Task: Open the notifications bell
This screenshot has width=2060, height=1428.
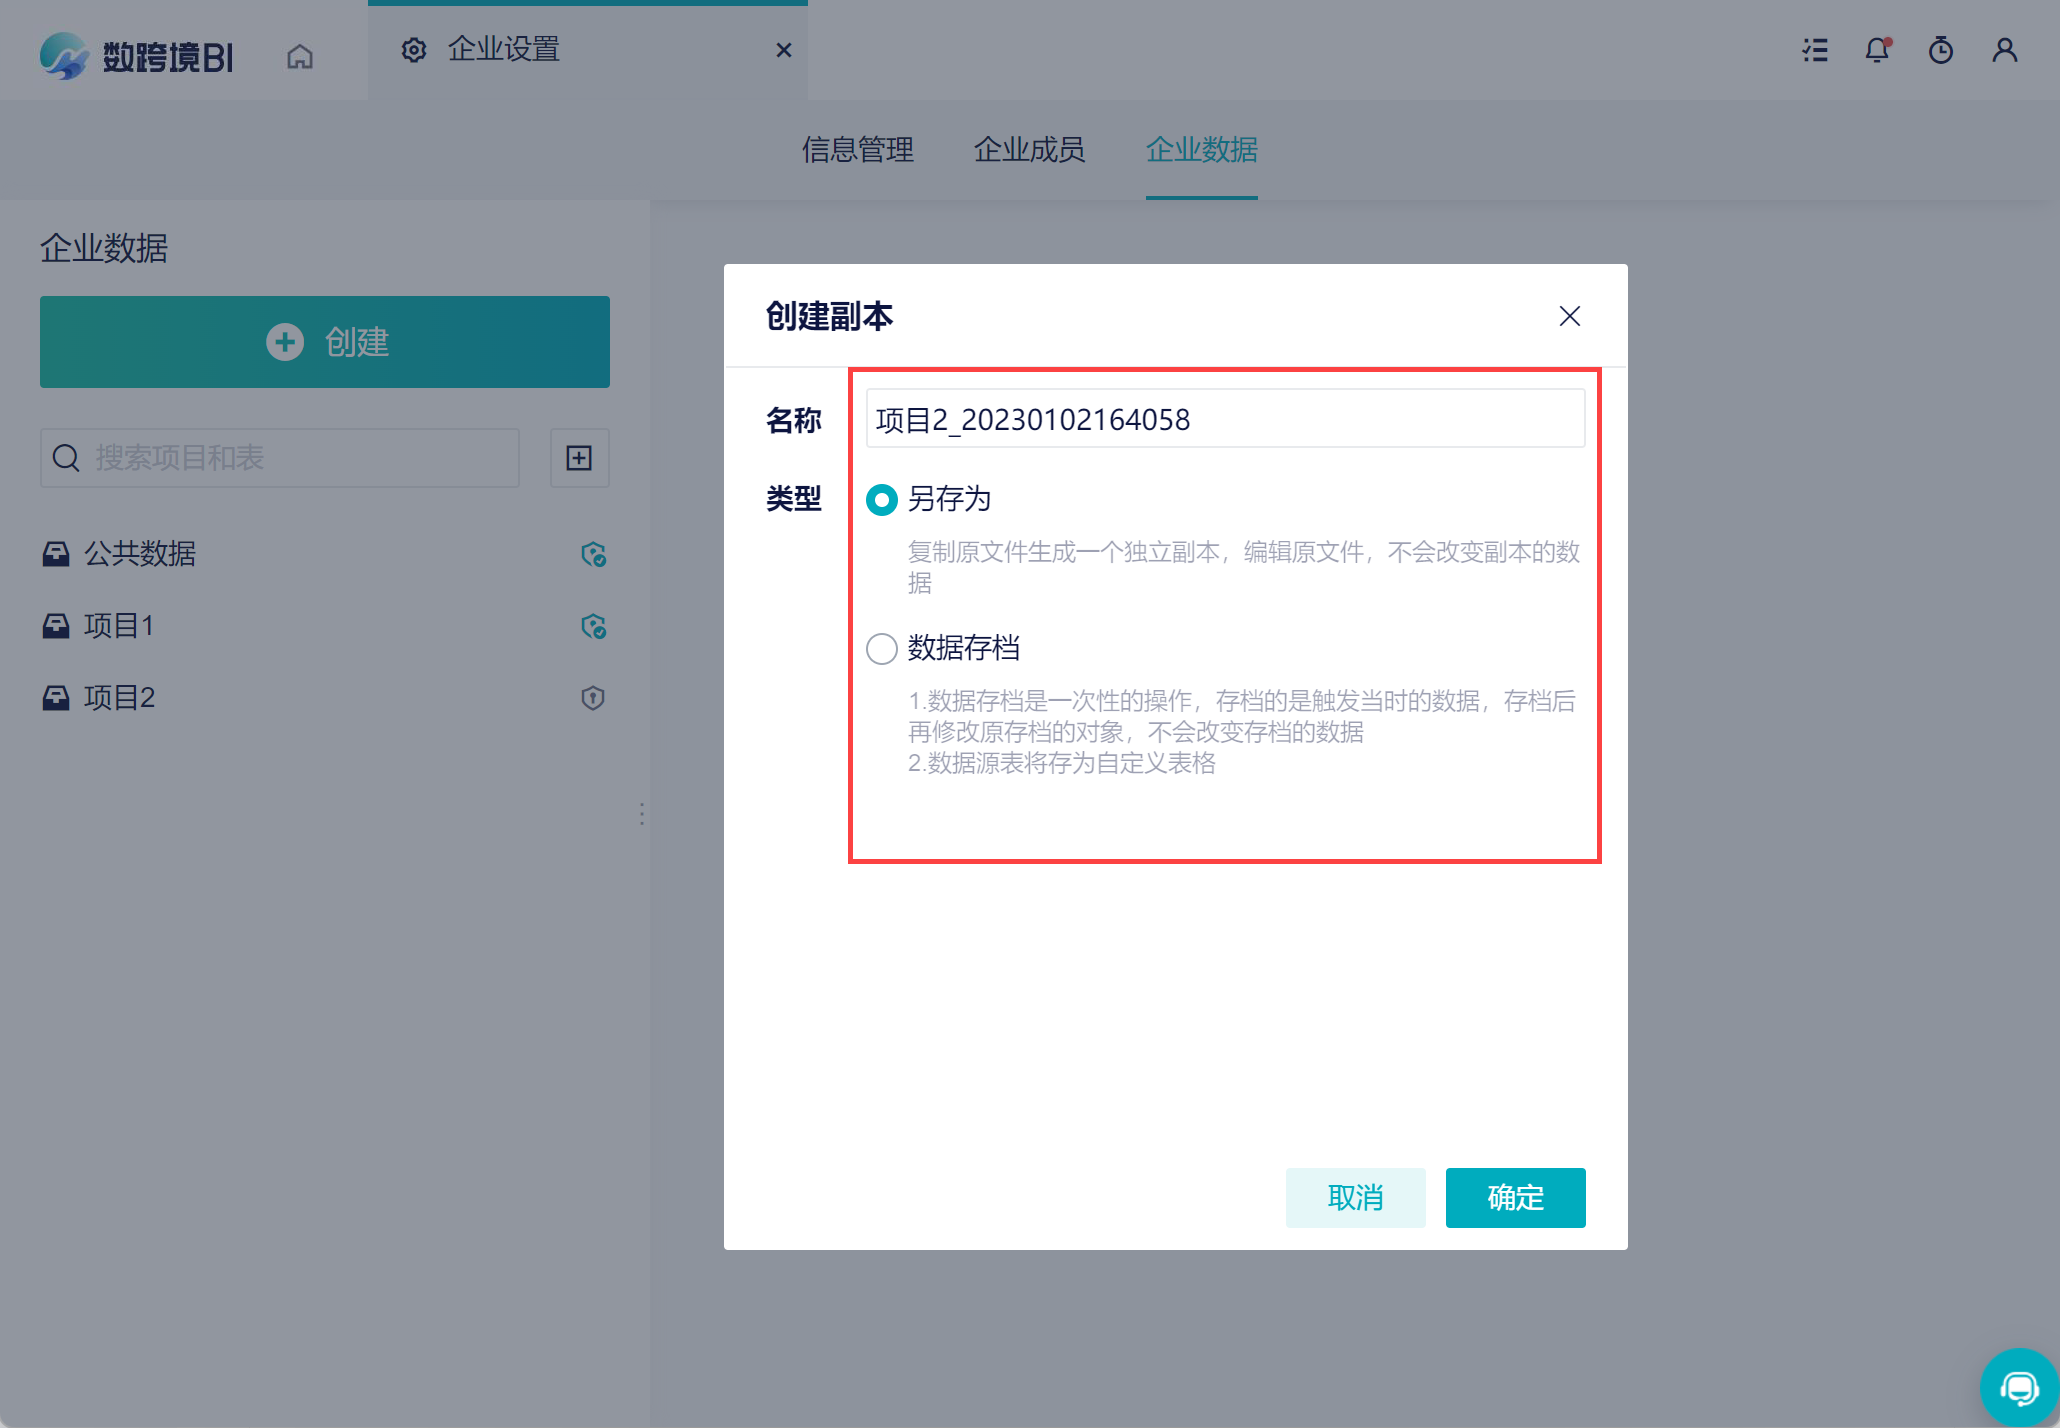Action: point(1877,50)
